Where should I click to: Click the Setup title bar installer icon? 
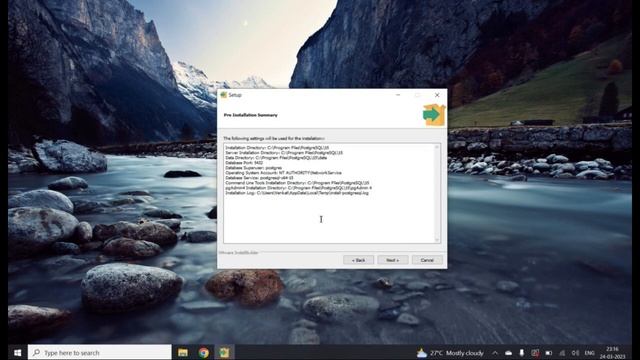tap(223, 95)
